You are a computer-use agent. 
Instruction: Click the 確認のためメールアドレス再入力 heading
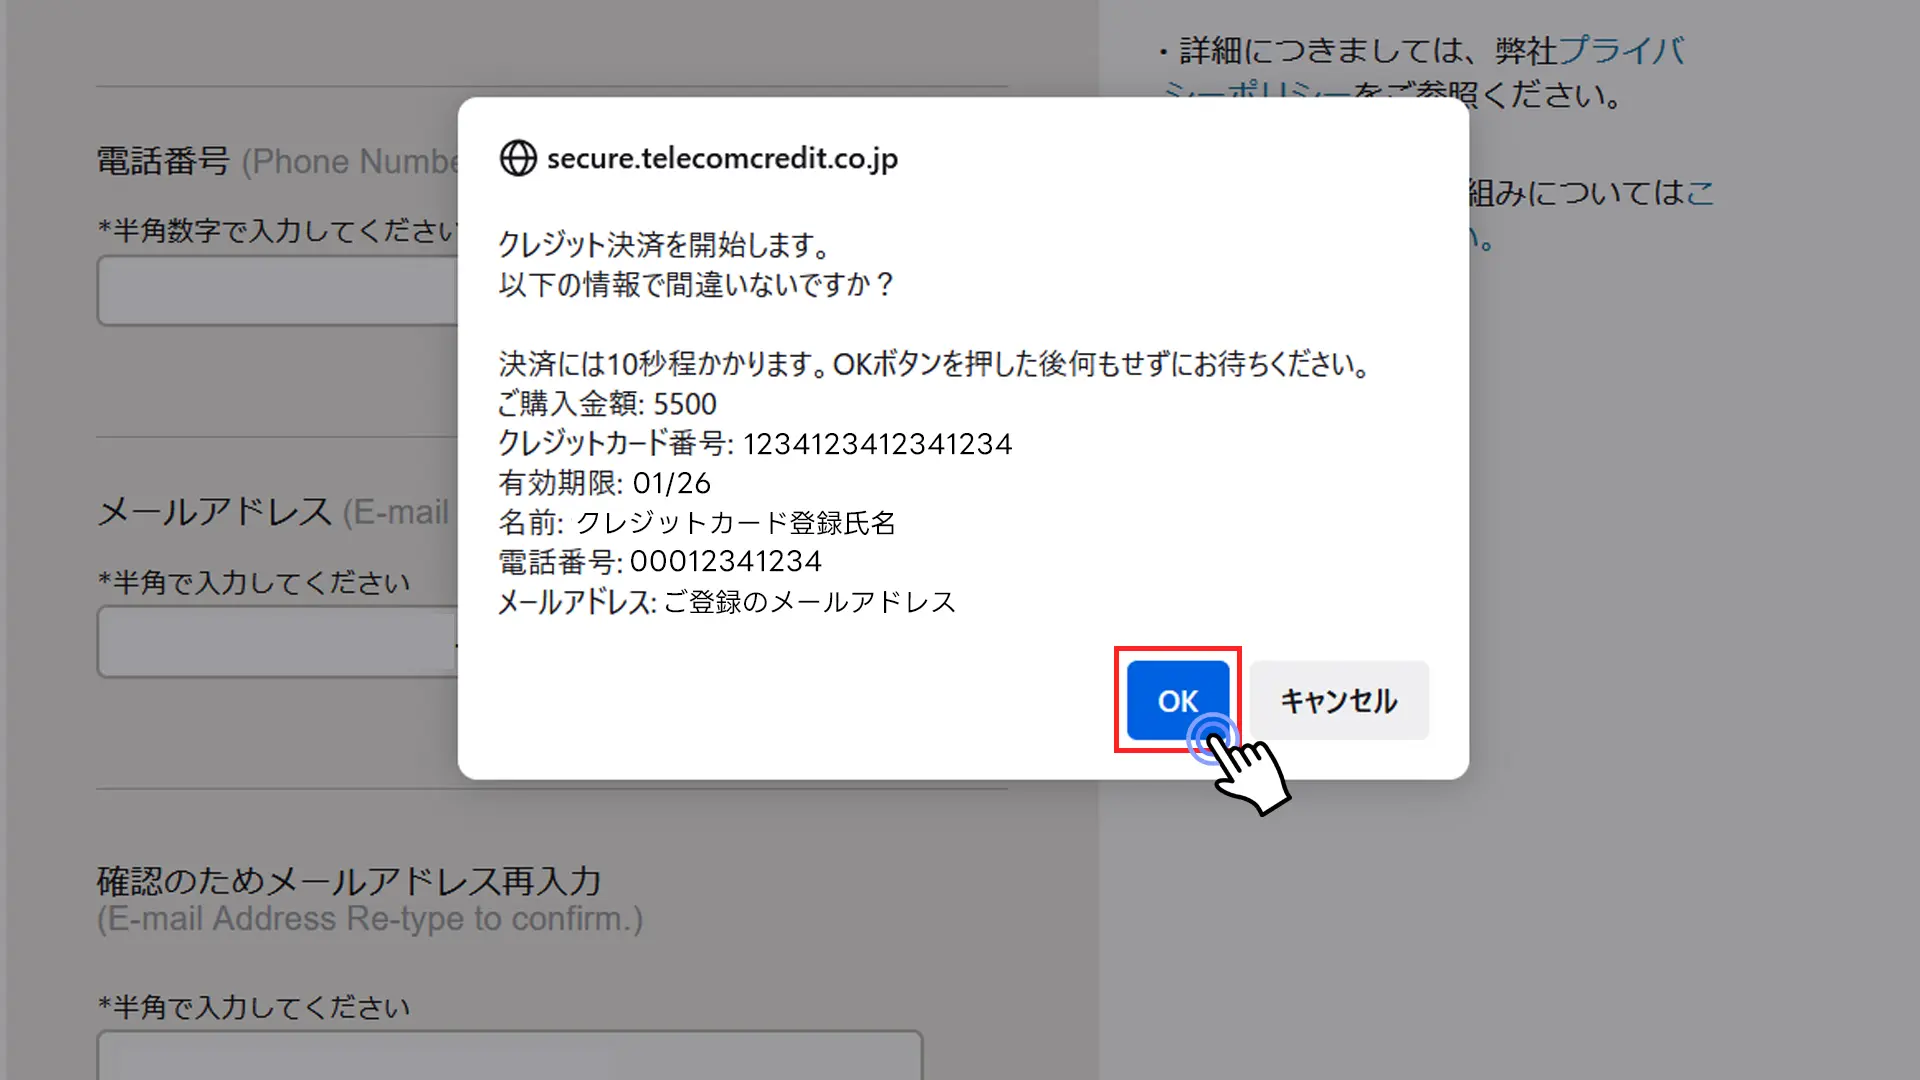coord(349,881)
